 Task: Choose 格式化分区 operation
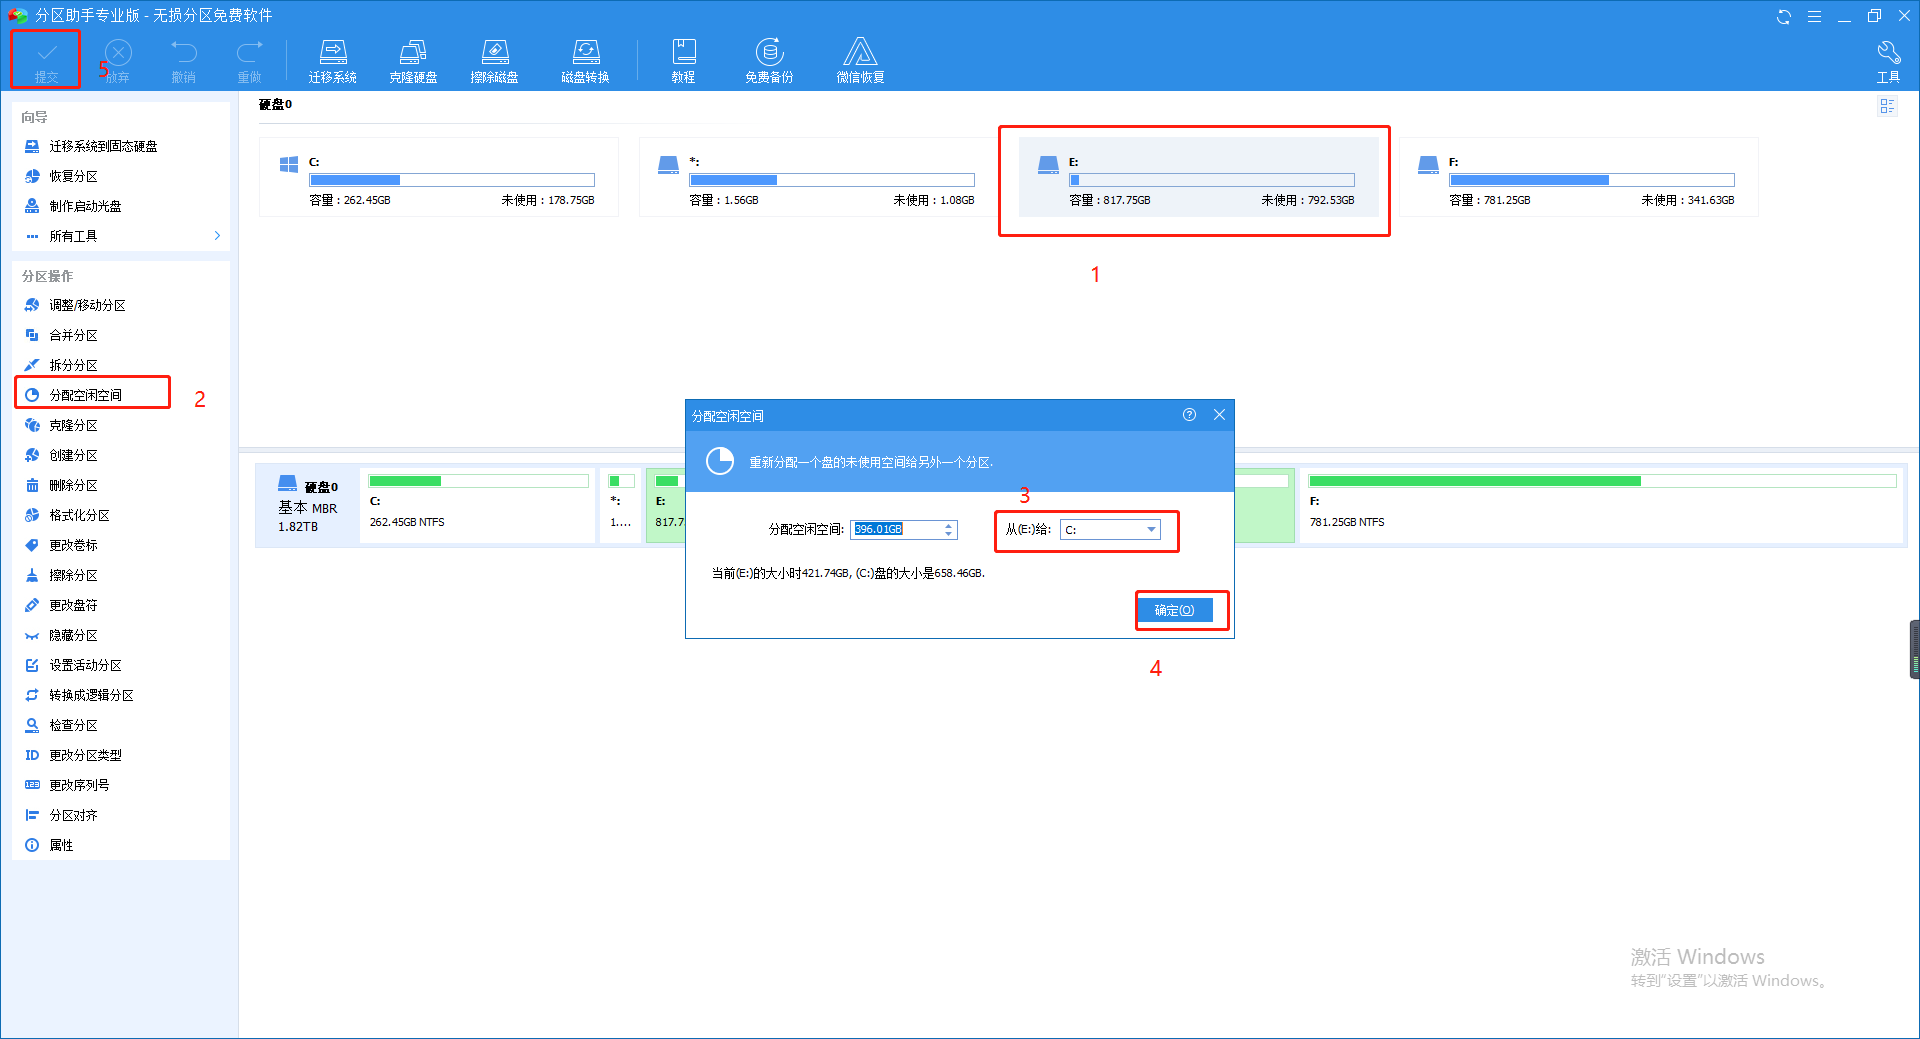(79, 515)
